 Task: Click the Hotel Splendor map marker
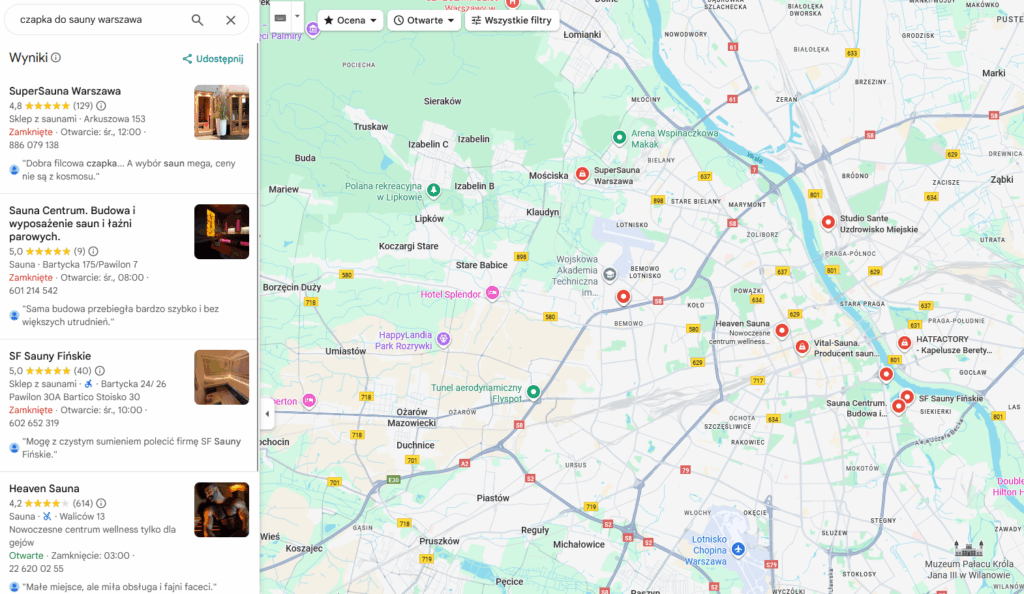tap(491, 293)
